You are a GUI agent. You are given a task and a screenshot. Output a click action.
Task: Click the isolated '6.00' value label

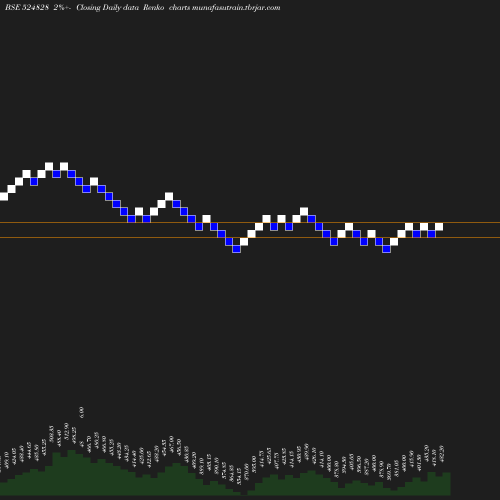tap(82, 412)
